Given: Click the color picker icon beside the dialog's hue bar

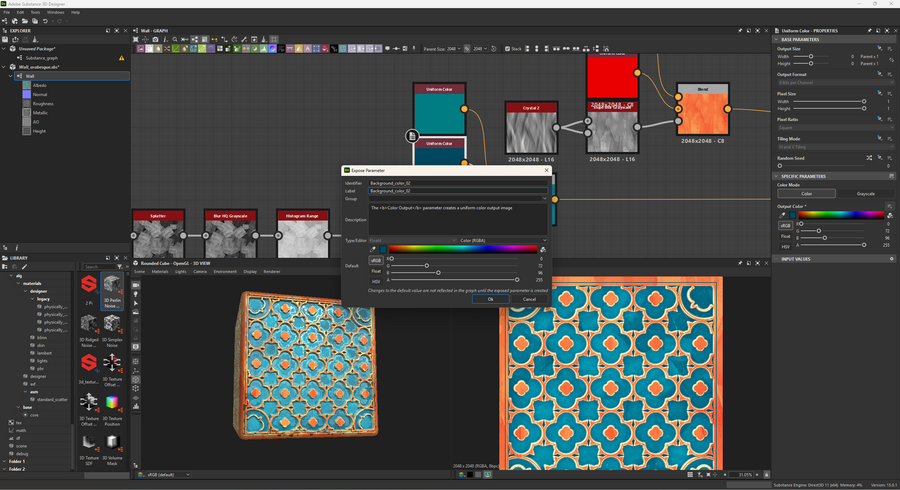Looking at the screenshot, I should (x=543, y=249).
